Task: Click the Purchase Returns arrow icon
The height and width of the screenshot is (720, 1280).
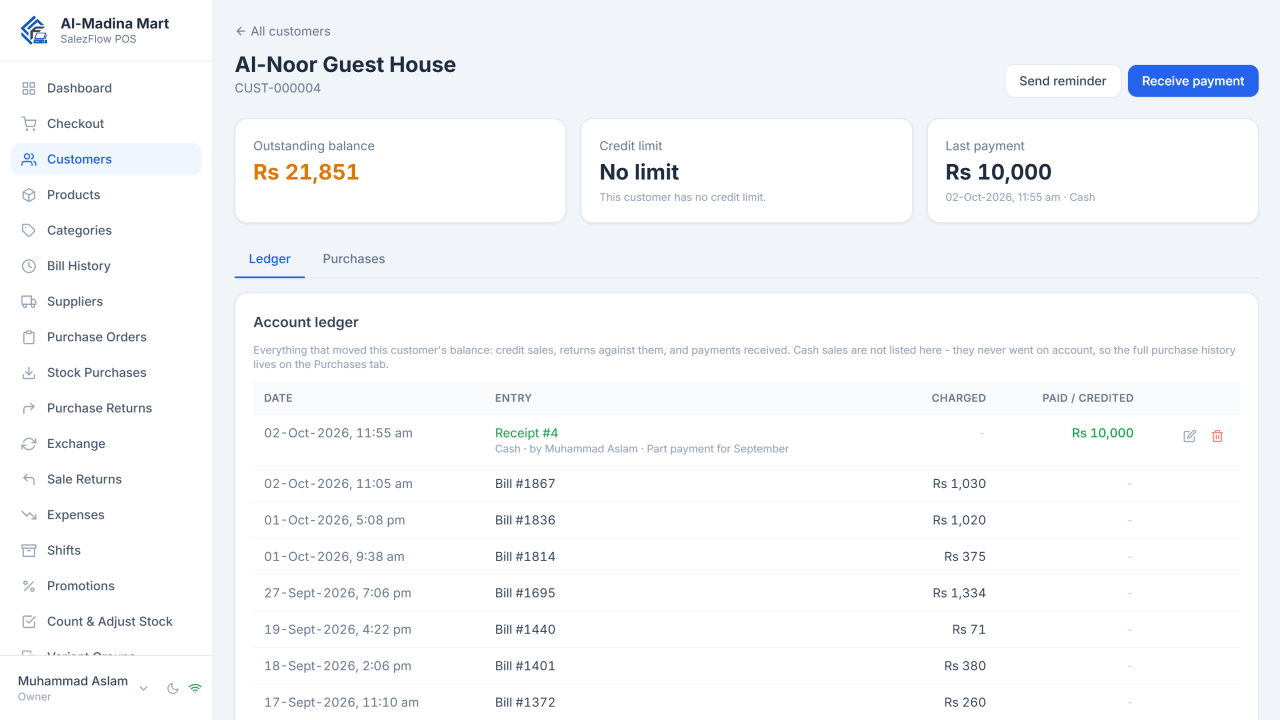Action: pos(29,408)
